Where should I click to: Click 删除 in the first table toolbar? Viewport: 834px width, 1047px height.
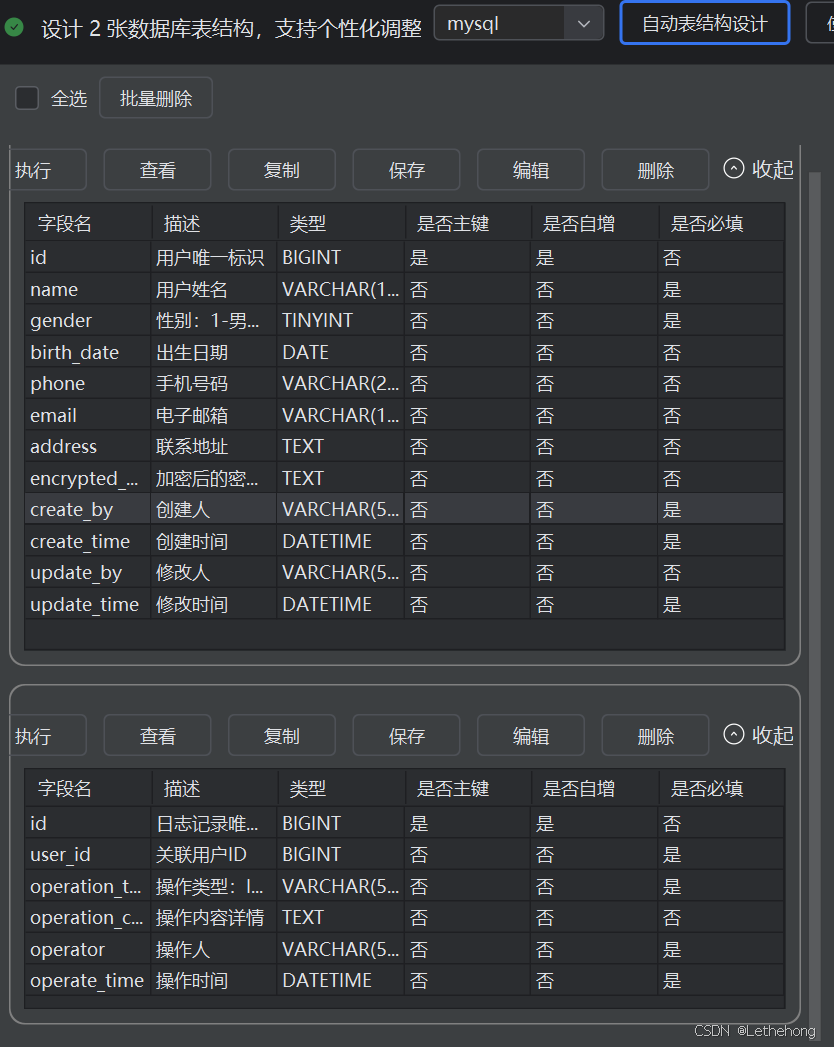point(655,170)
